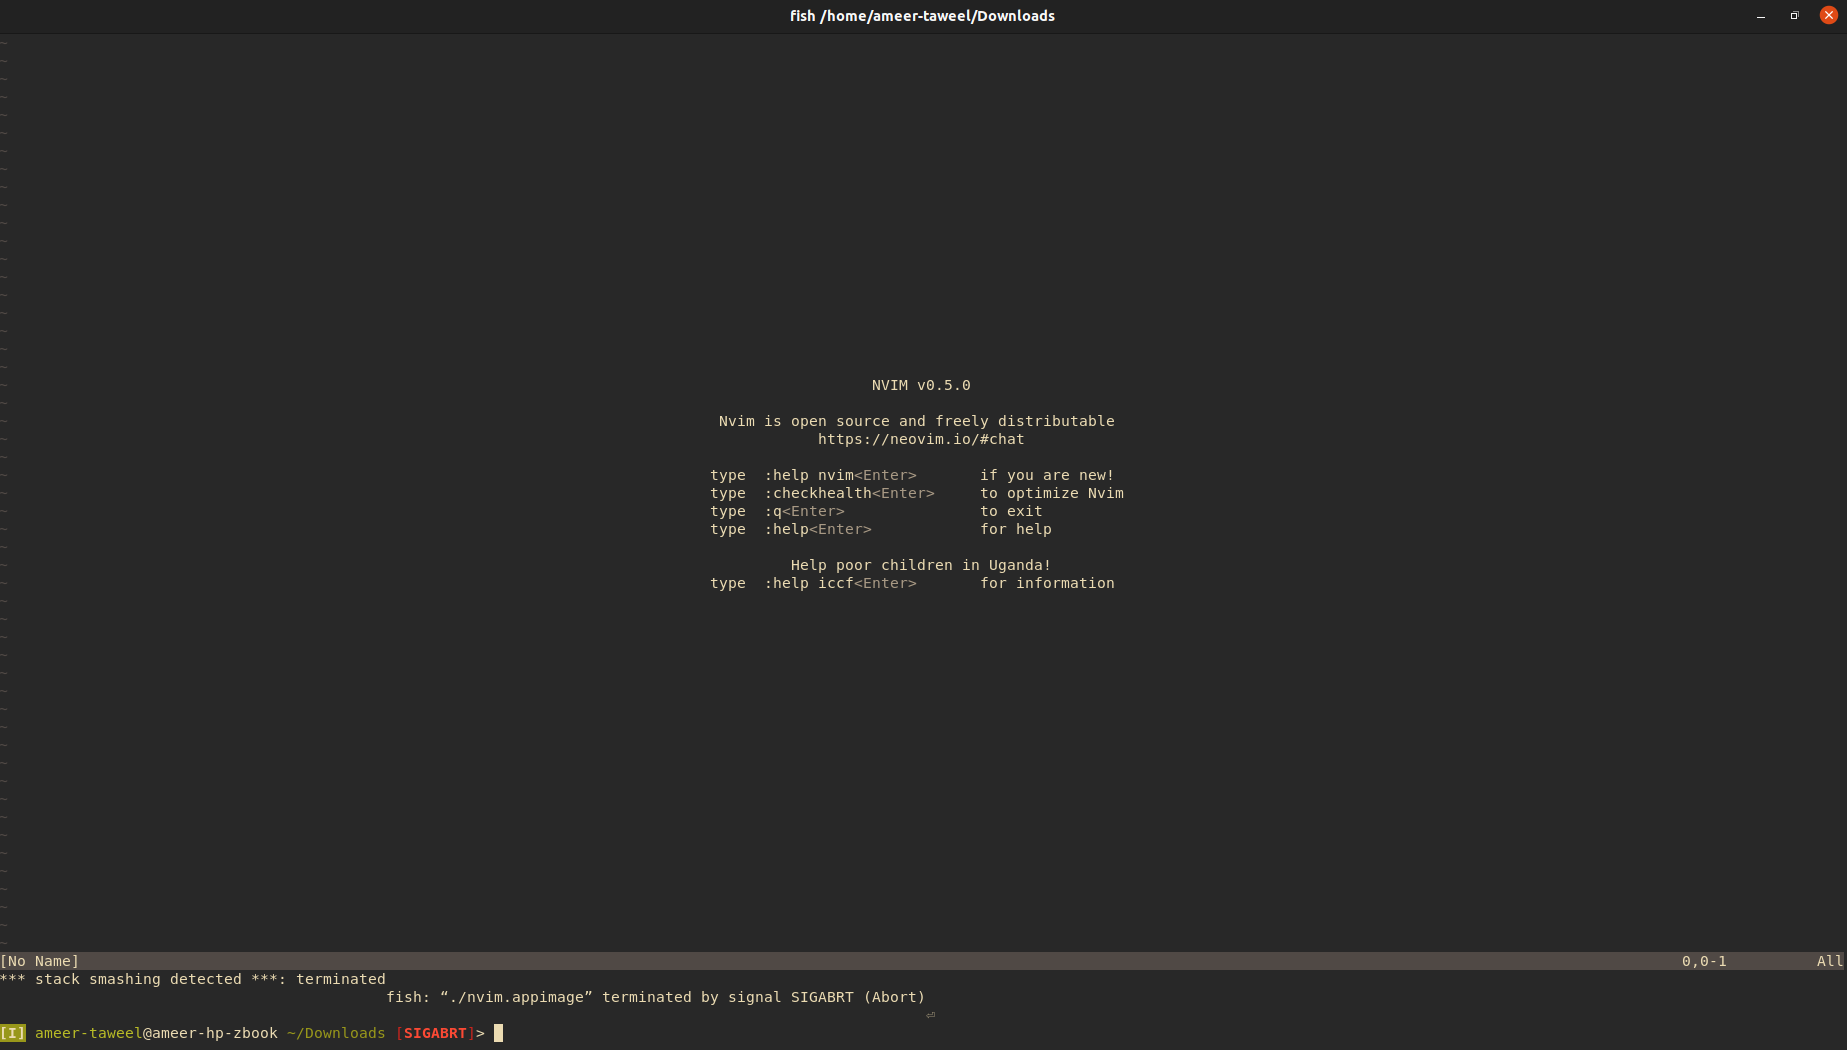Click the [I] vi-mode indicator in the prompt
1847x1050 pixels.
[13, 1033]
